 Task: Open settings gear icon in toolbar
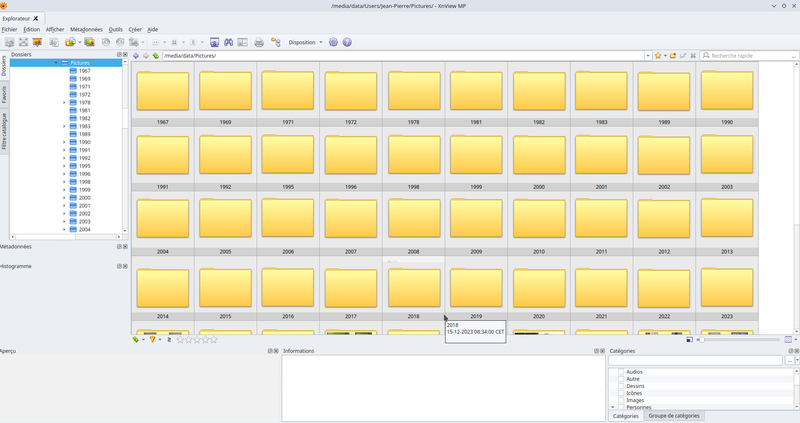[334, 43]
